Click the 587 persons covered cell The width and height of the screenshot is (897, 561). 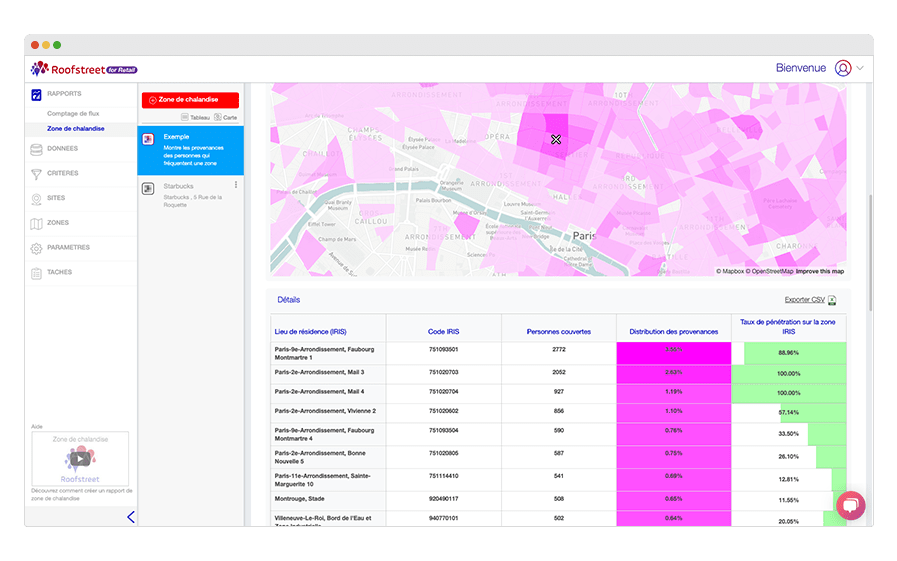[x=559, y=453]
